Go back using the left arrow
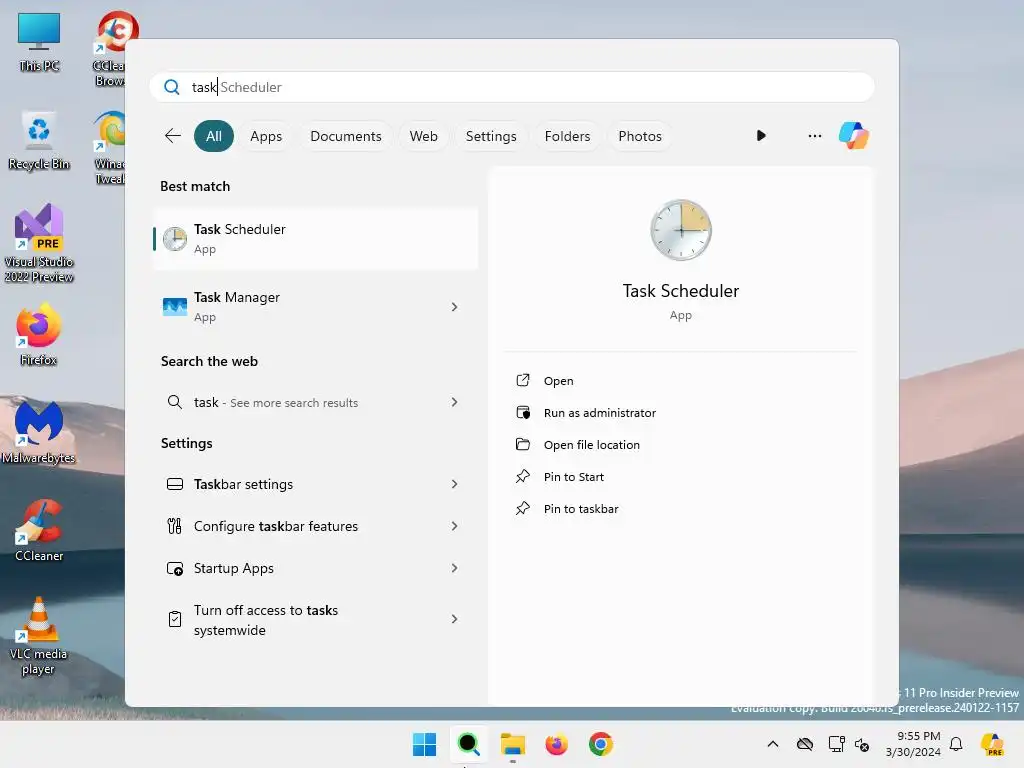This screenshot has width=1024, height=768. click(172, 136)
